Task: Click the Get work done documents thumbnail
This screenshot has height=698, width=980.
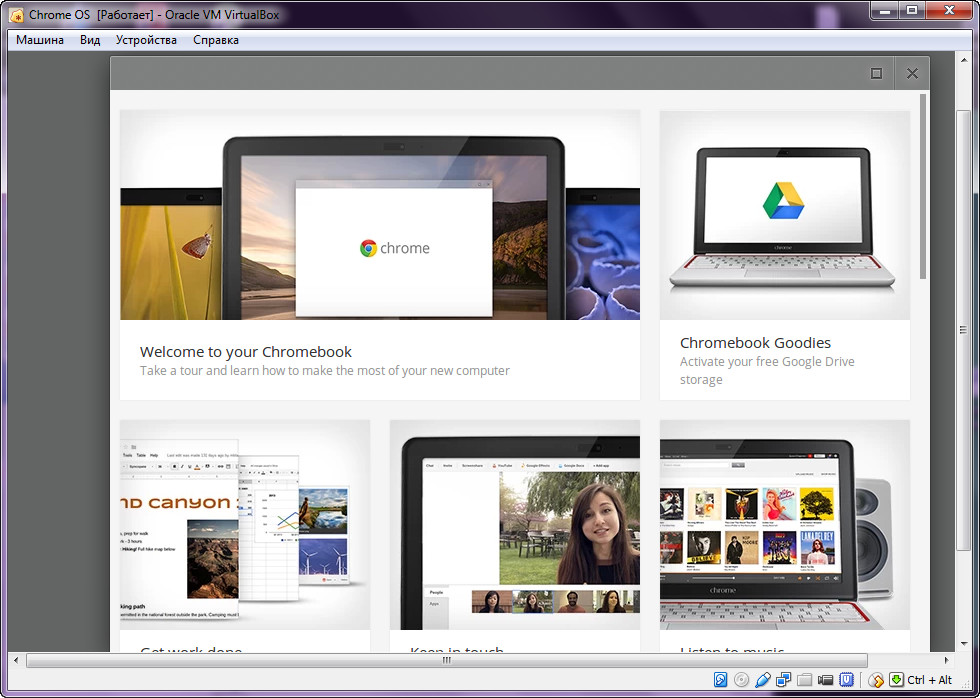Action: pyautogui.click(x=245, y=525)
